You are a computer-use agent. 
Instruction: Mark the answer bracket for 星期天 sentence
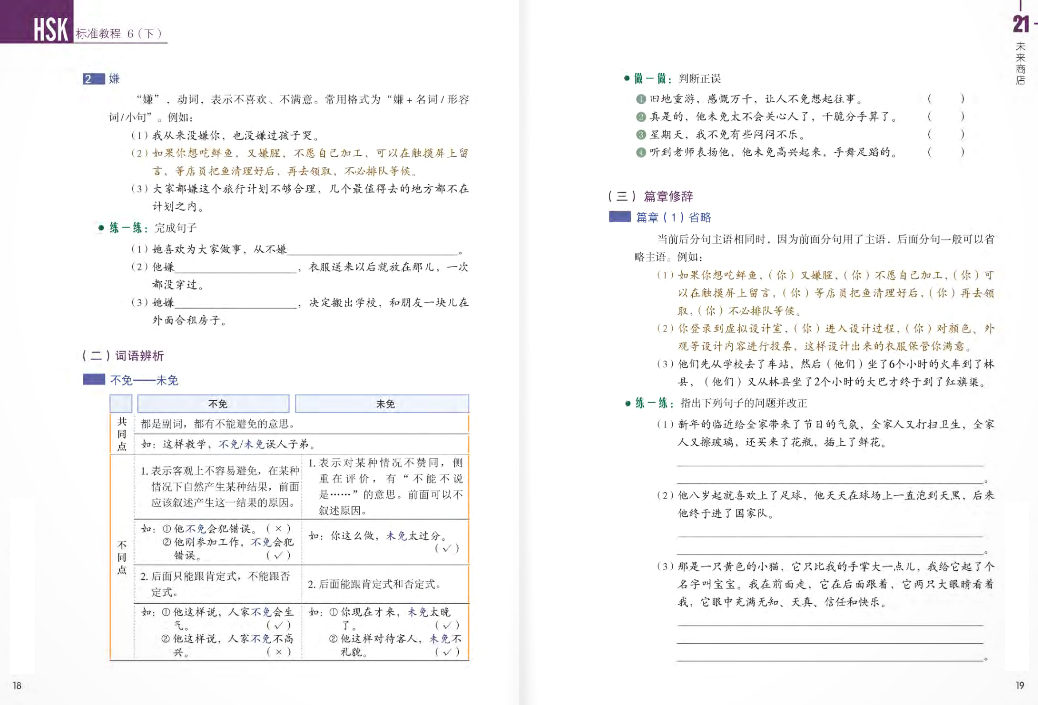(x=945, y=134)
